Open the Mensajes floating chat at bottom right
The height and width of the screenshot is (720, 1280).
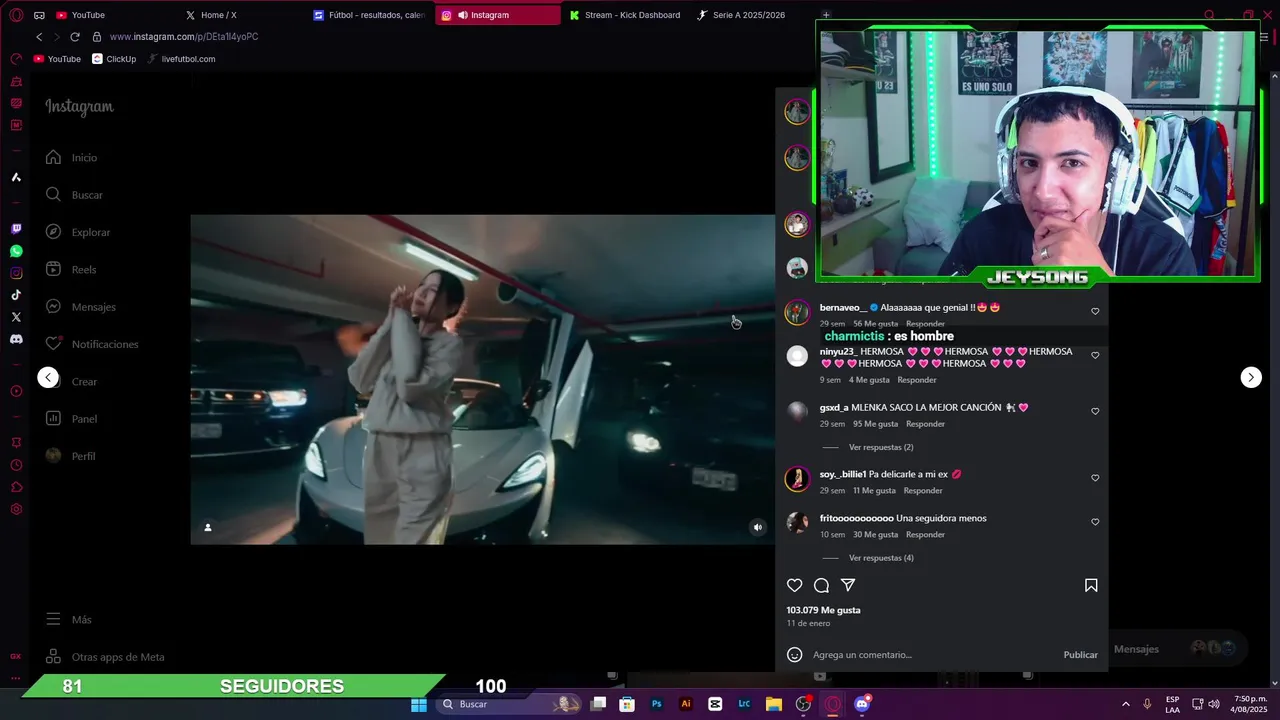pos(1176,649)
